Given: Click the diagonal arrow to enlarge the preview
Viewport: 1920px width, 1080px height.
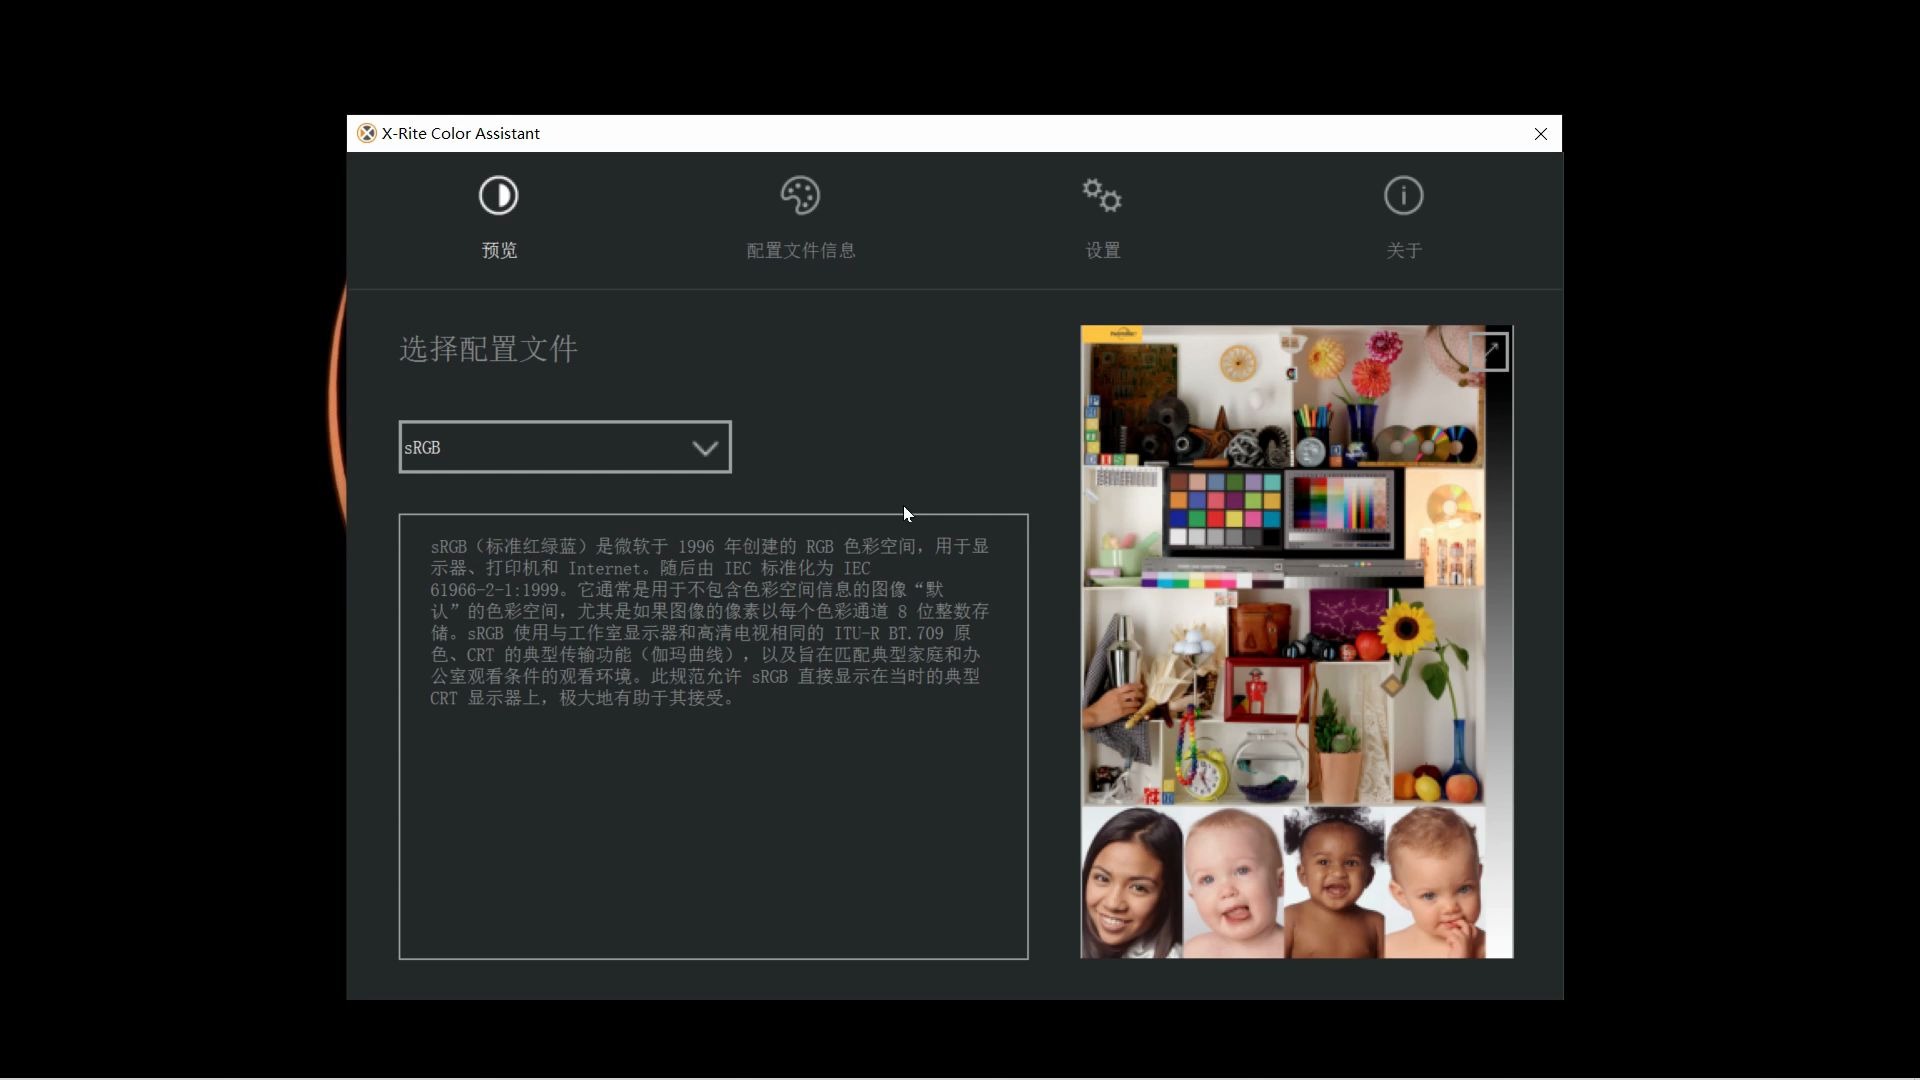Looking at the screenshot, I should point(1490,352).
